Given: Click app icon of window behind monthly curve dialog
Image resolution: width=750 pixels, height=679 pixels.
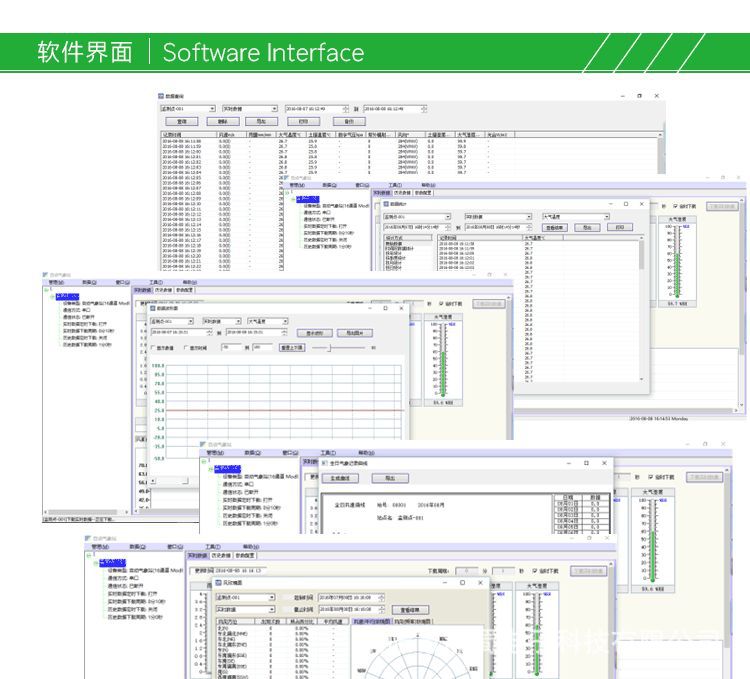Looking at the screenshot, I should point(203,444).
